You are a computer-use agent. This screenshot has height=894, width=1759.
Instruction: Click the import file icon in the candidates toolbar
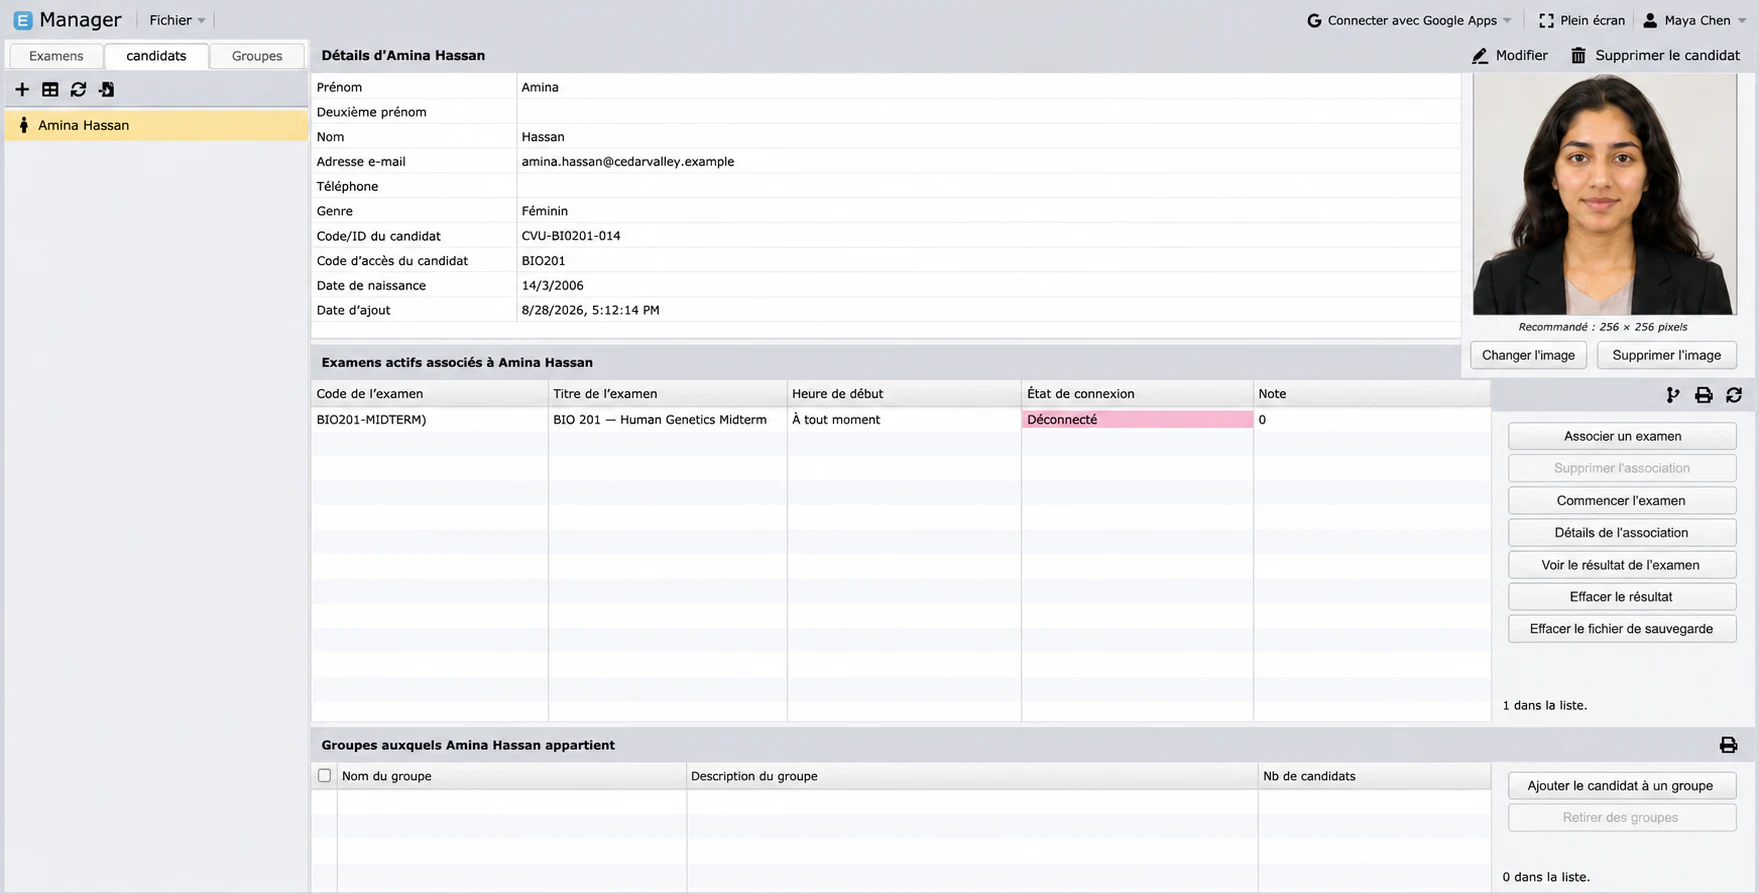click(x=106, y=90)
